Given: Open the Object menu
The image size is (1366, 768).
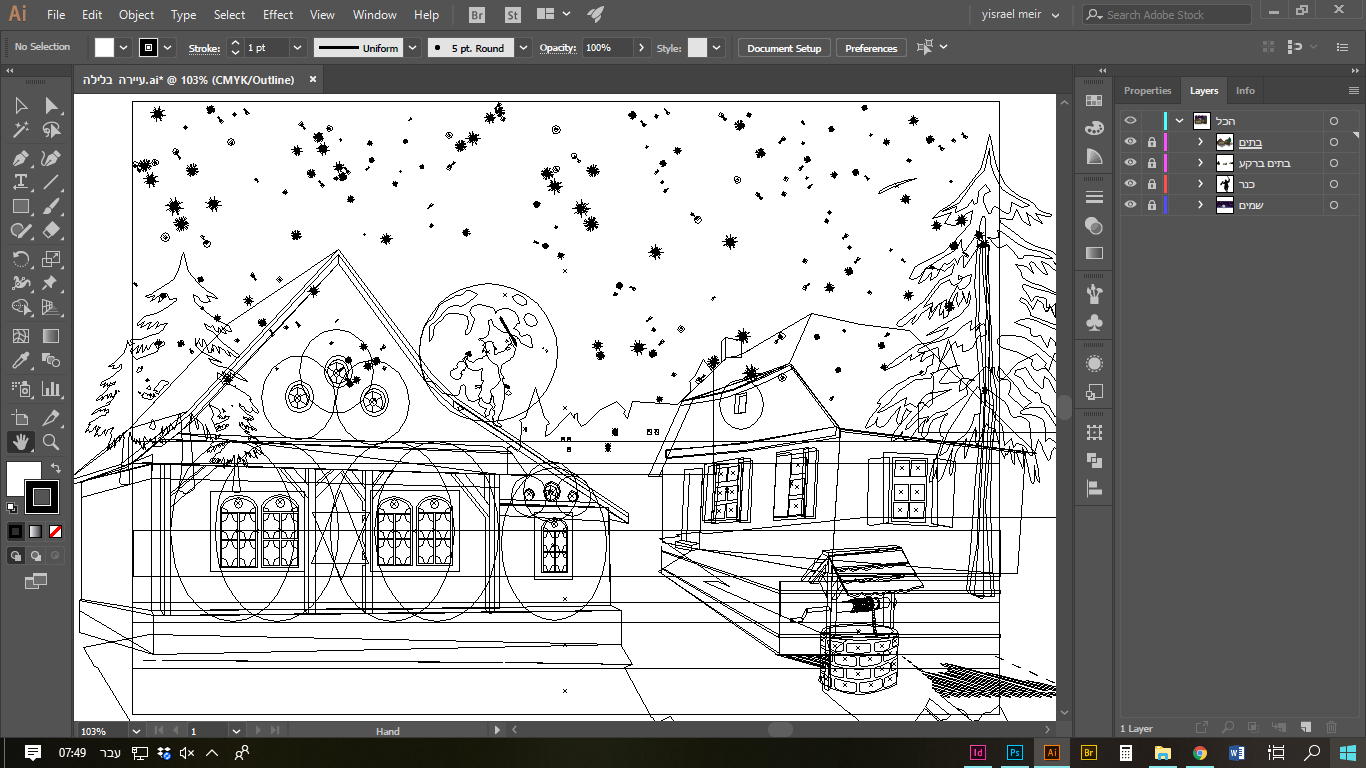Looking at the screenshot, I should pos(136,15).
